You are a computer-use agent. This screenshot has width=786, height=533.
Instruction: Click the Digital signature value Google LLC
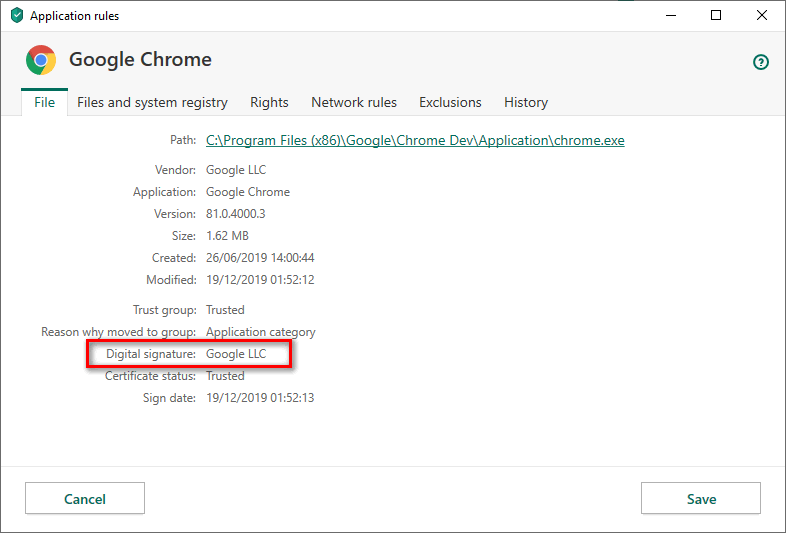tap(236, 354)
